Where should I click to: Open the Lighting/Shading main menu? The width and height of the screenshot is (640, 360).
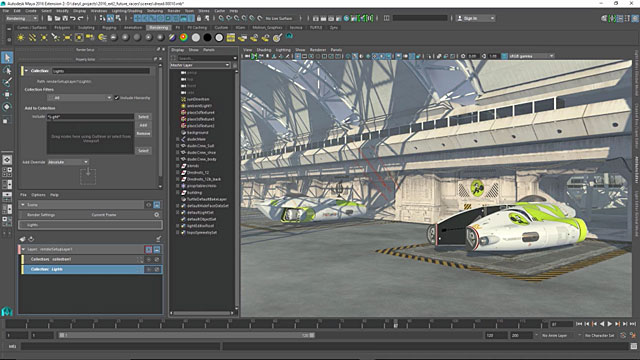tap(127, 11)
